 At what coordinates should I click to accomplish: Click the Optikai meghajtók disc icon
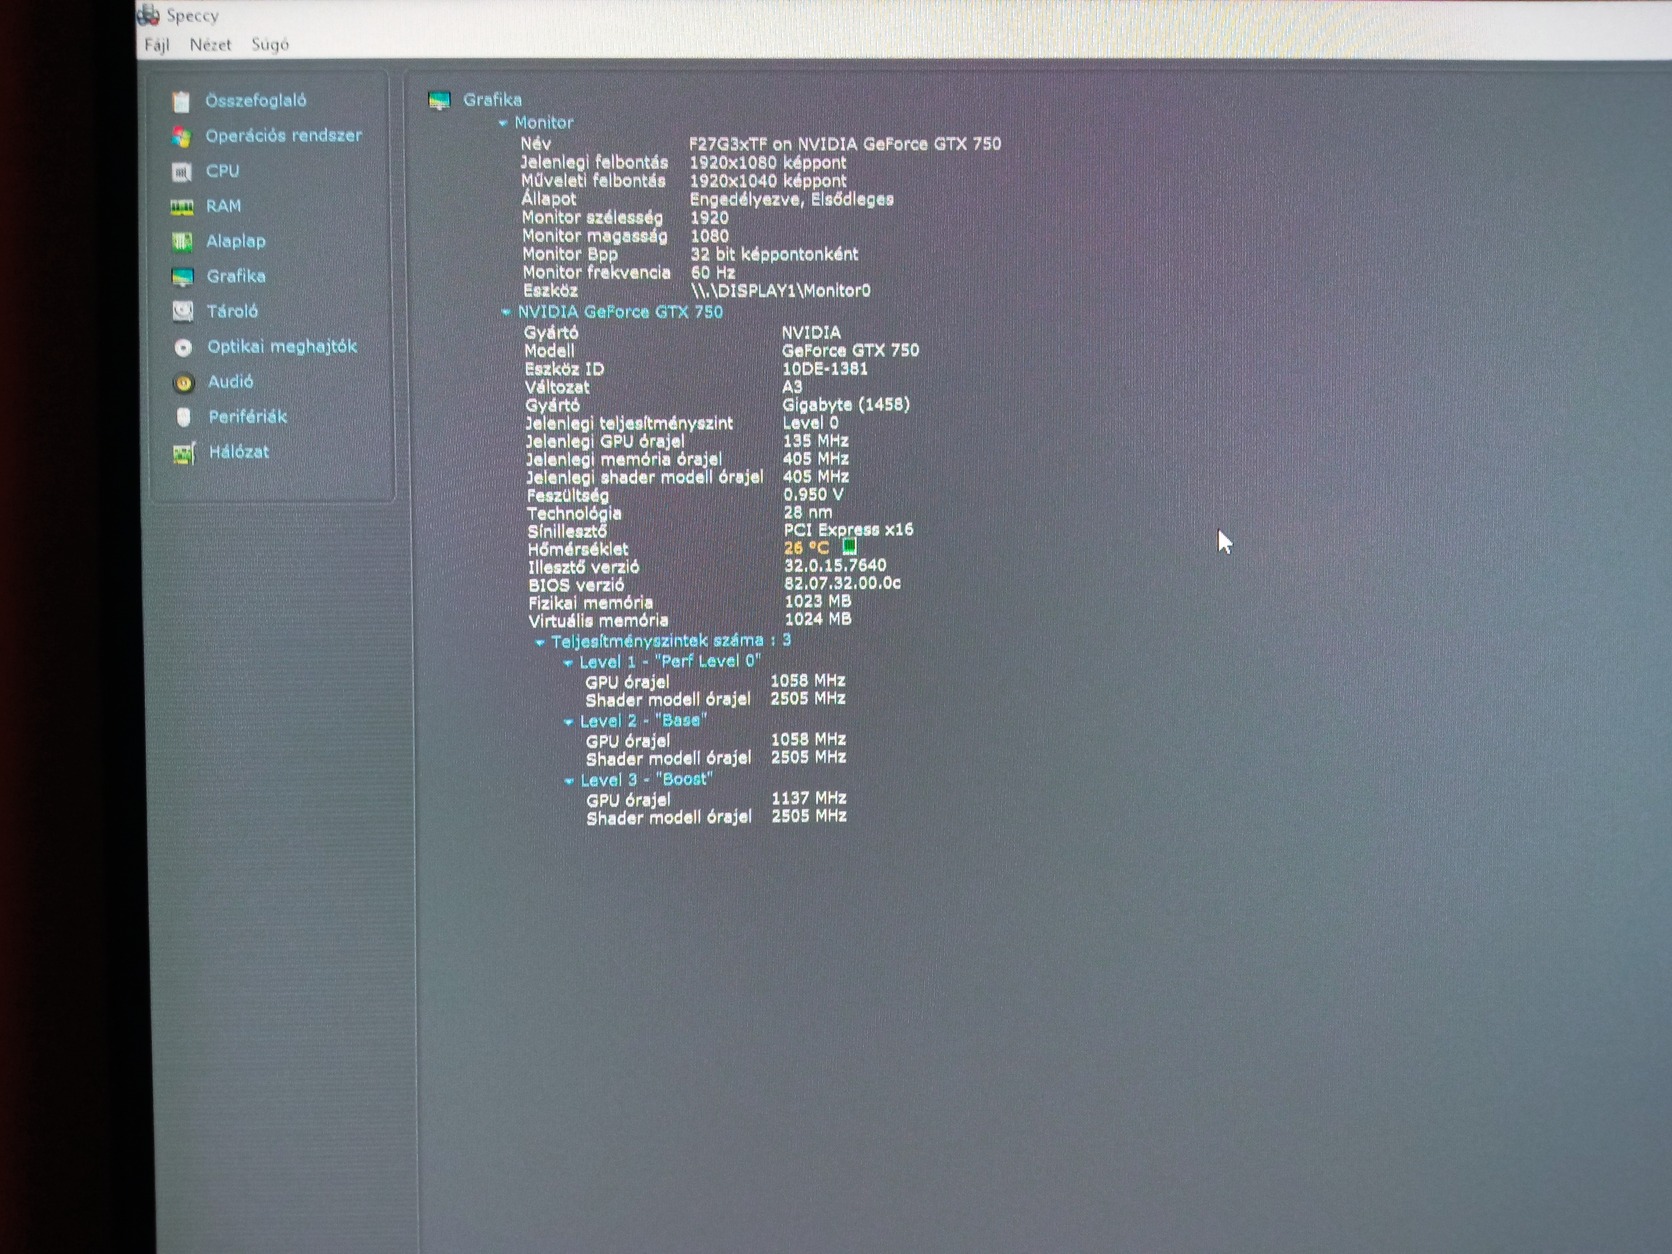pyautogui.click(x=183, y=348)
